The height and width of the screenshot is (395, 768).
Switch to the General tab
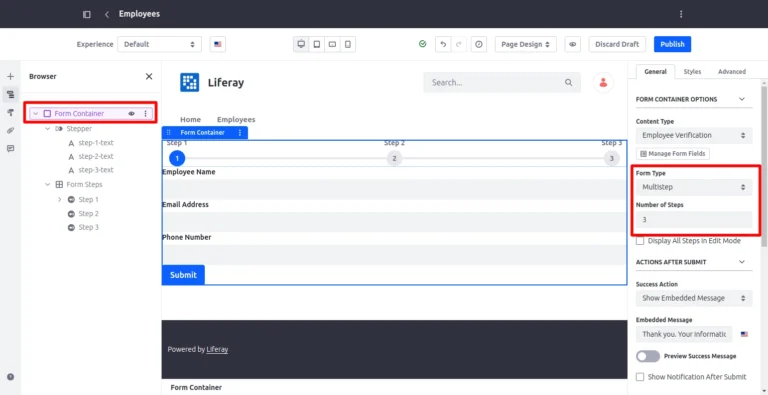coord(655,72)
